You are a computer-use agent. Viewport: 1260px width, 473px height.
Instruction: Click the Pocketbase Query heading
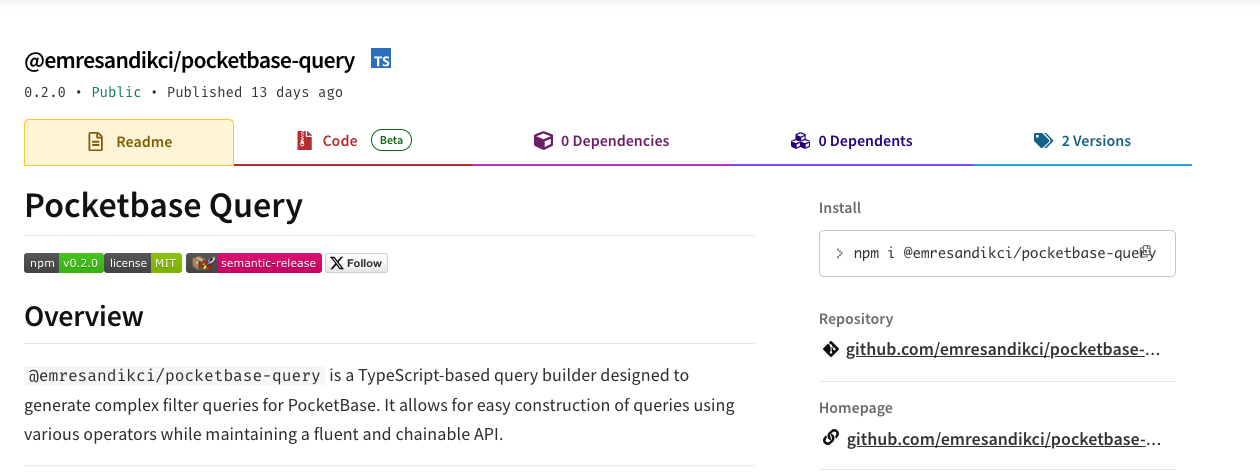pyautogui.click(x=163, y=205)
